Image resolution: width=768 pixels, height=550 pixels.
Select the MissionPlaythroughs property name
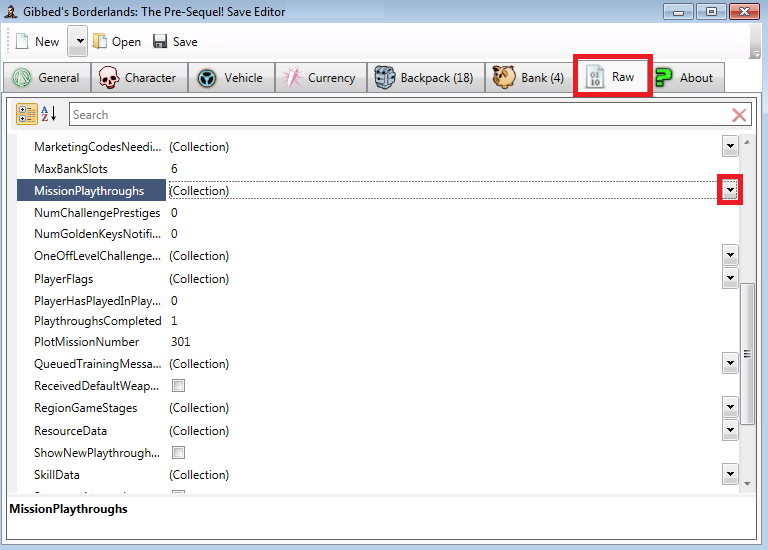pos(89,191)
